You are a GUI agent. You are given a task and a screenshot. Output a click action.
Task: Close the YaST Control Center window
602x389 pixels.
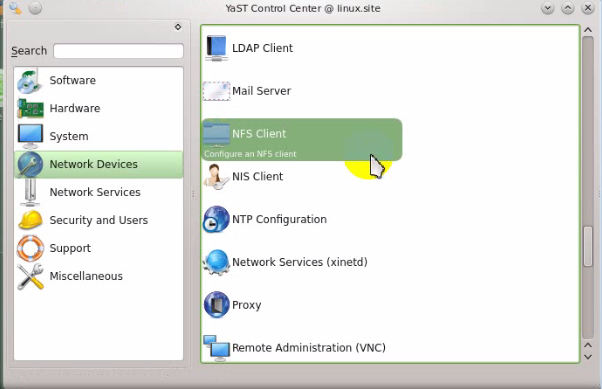point(588,8)
